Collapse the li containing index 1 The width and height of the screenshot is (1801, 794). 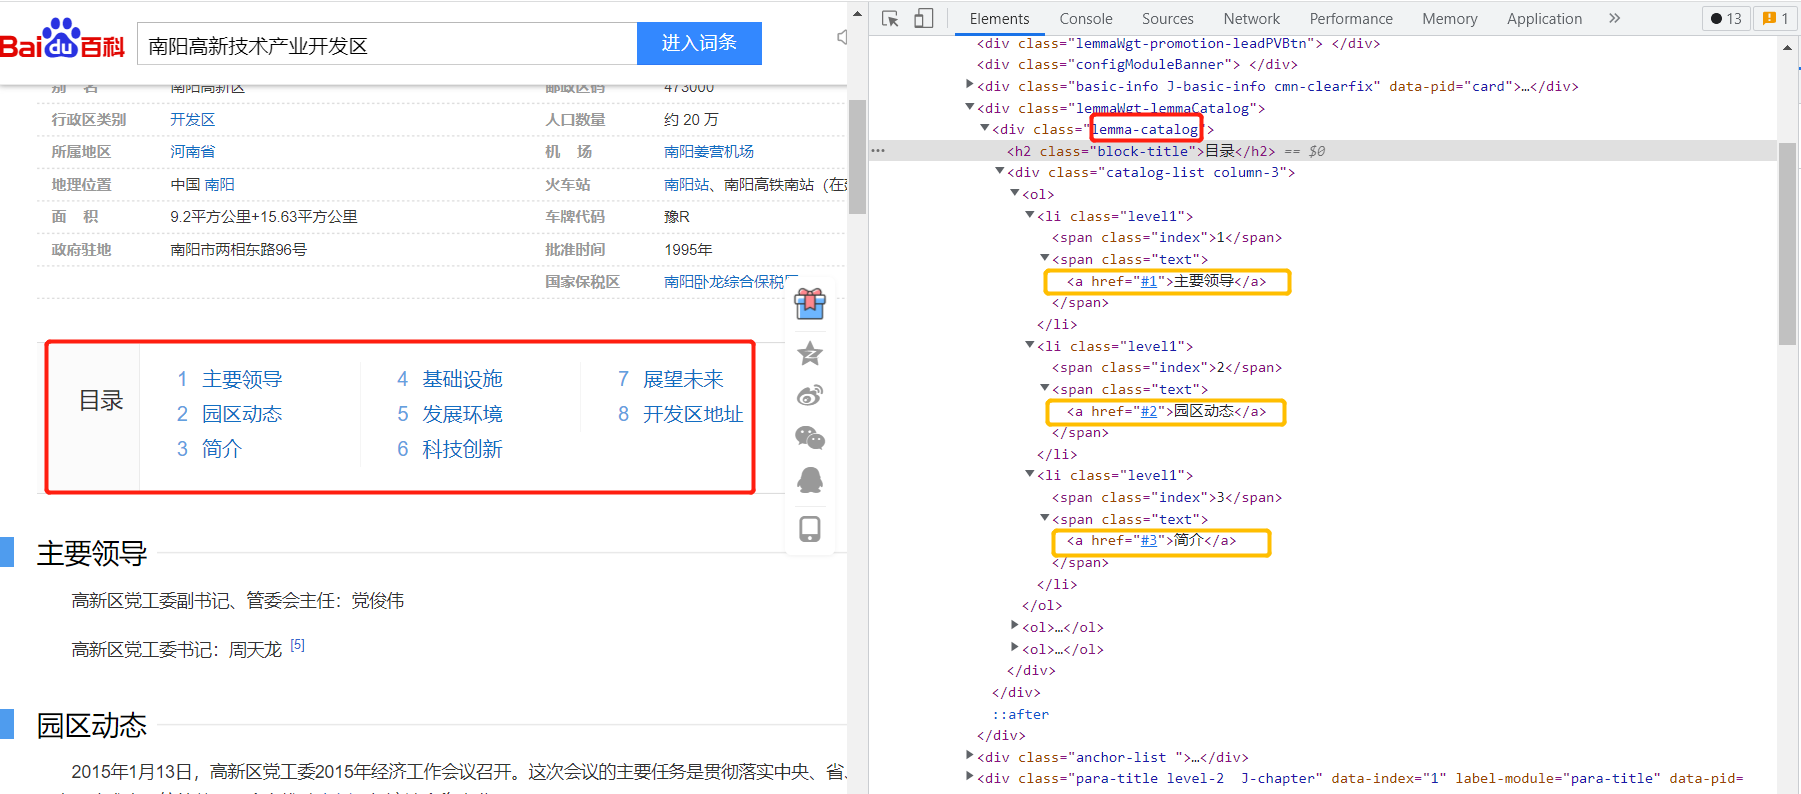(1029, 215)
